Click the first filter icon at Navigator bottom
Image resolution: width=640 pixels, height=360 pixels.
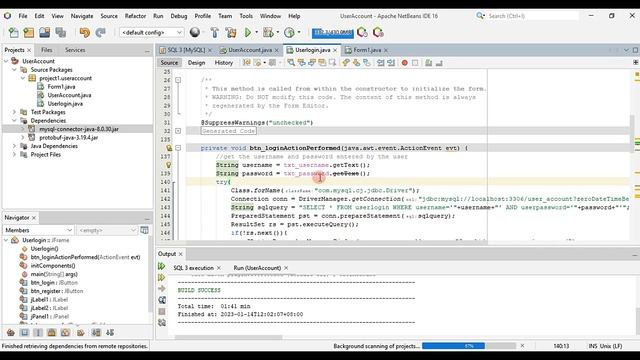pyautogui.click(x=11, y=333)
